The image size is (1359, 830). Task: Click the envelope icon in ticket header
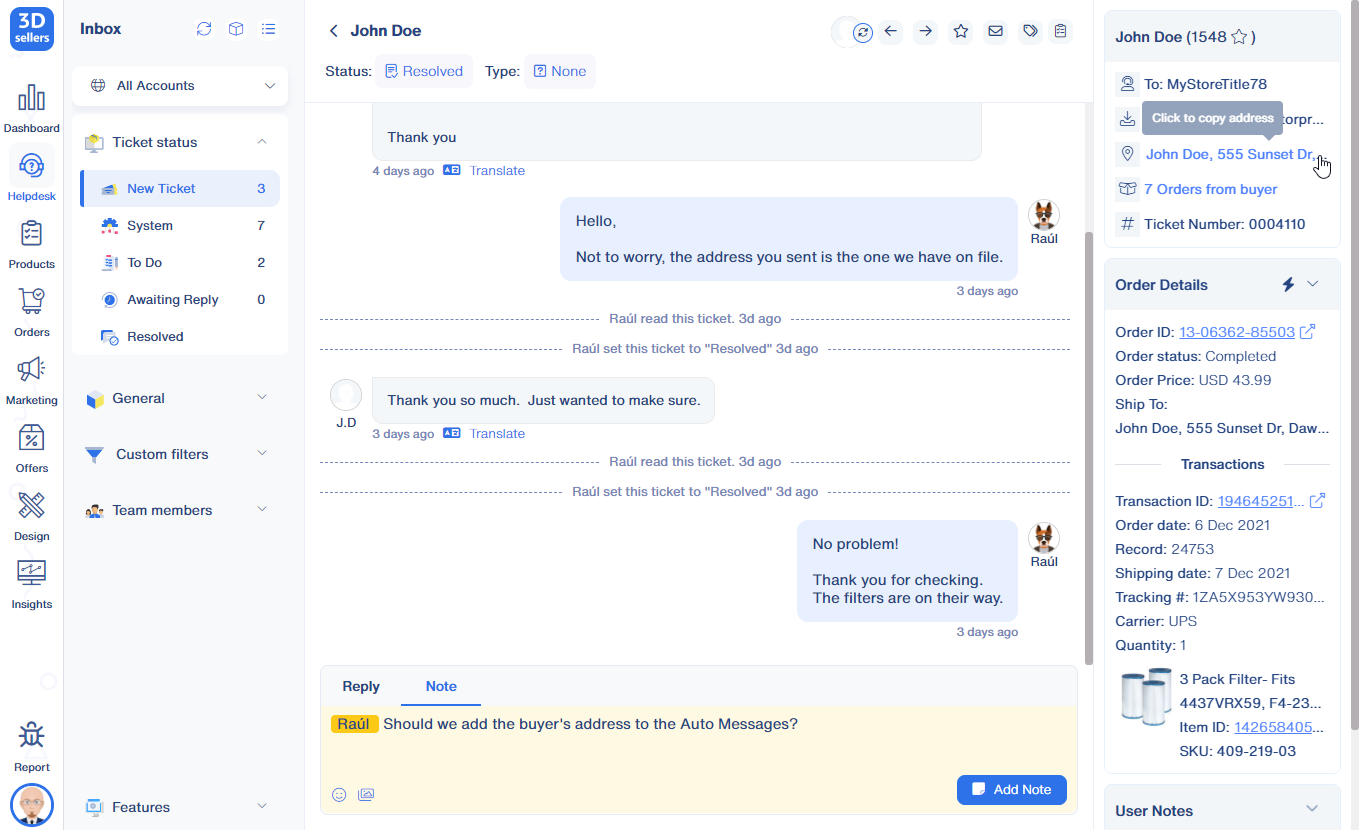pyautogui.click(x=995, y=31)
